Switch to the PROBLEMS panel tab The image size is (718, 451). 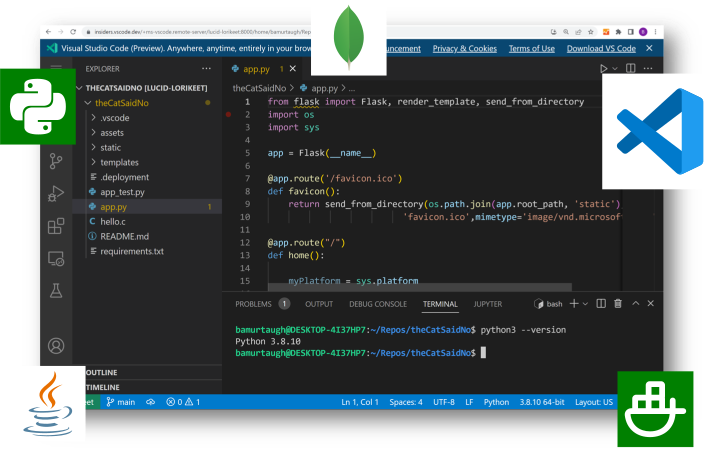pos(253,304)
